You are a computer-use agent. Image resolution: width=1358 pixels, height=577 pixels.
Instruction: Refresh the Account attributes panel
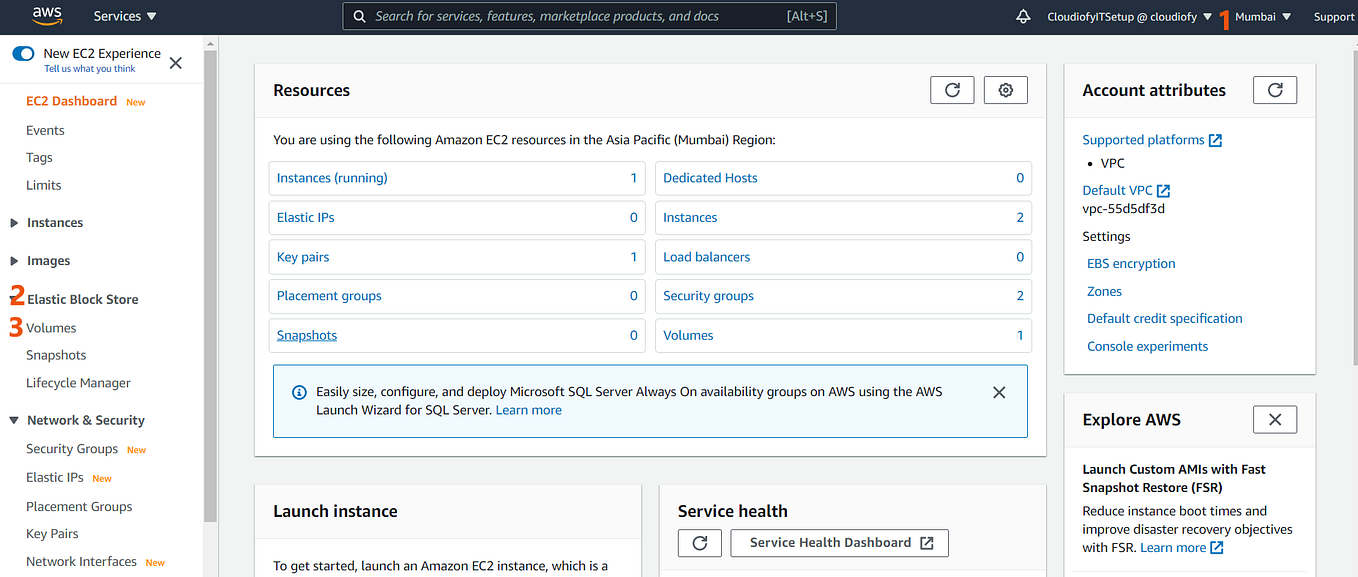[1274, 89]
